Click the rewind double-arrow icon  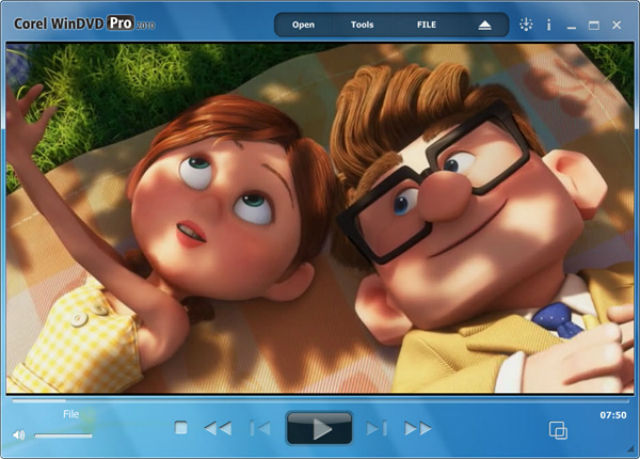[x=217, y=428]
